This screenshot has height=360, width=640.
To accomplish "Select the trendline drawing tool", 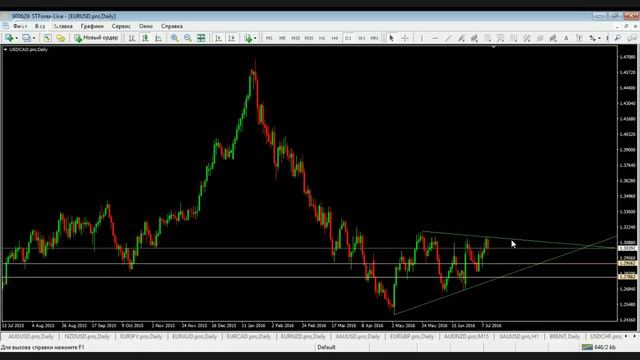I will [x=448, y=38].
